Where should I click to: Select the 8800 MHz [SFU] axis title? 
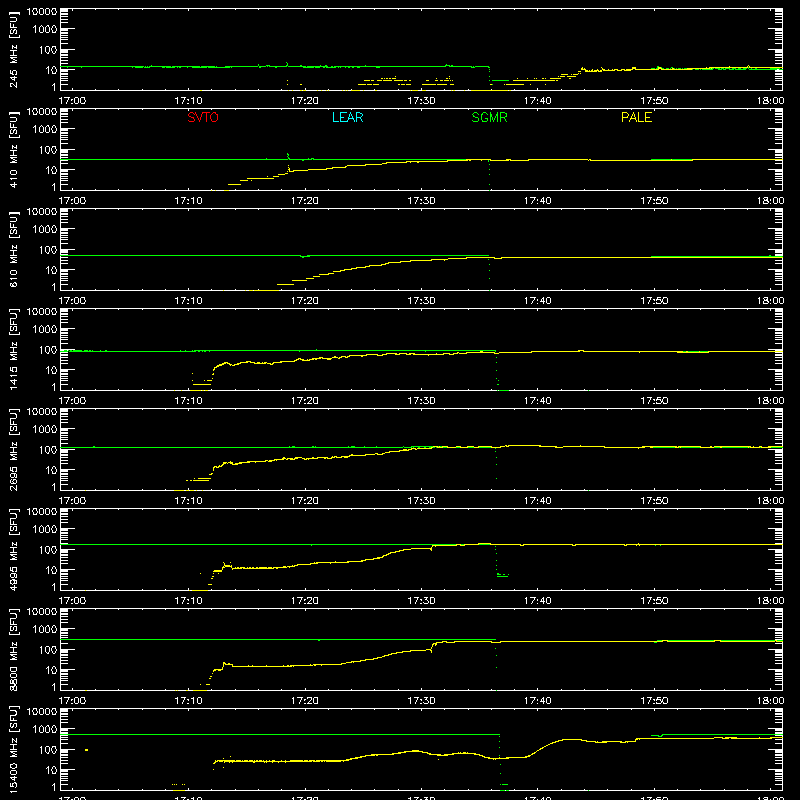[14, 649]
